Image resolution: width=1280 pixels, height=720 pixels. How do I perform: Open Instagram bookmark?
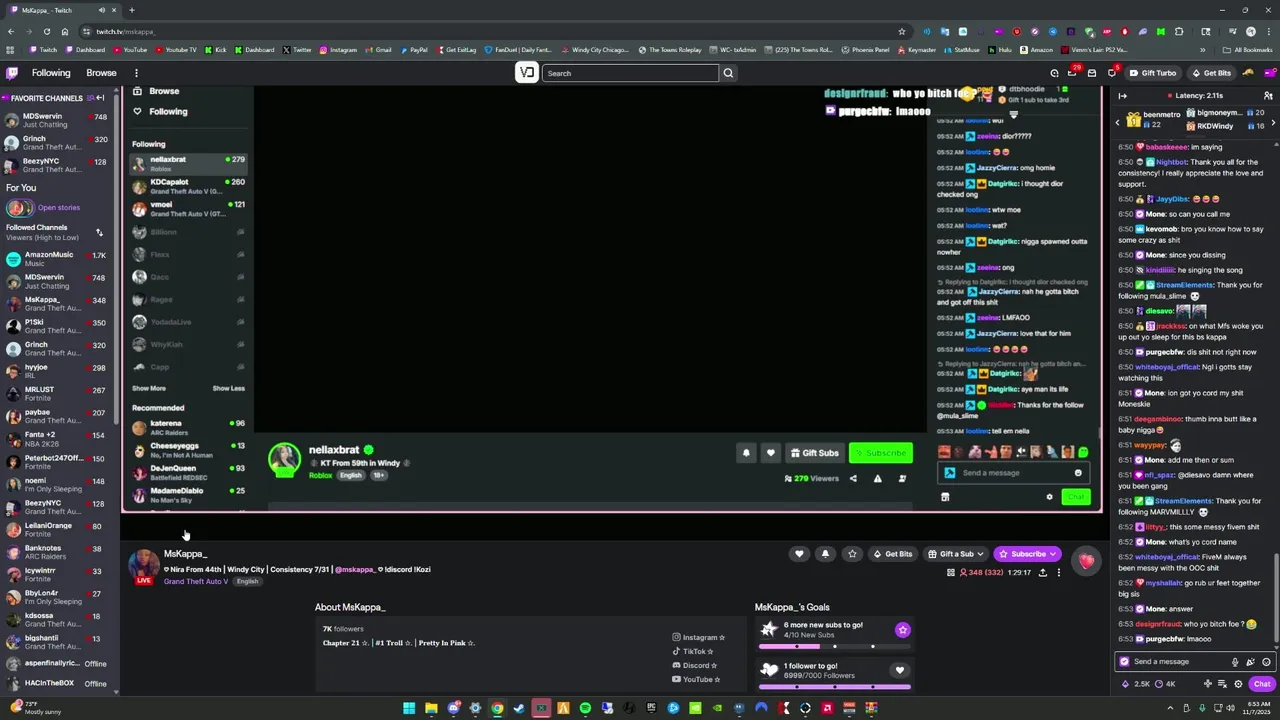(x=337, y=50)
